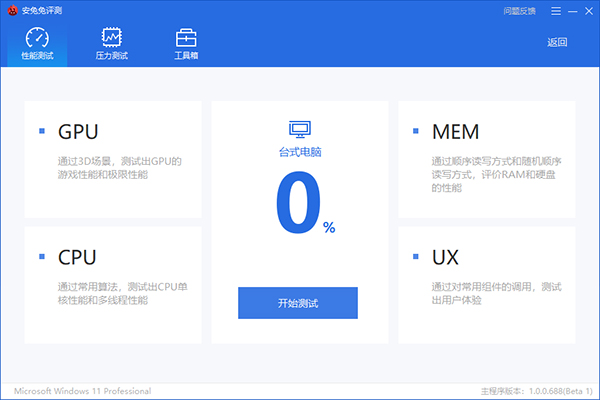The height and width of the screenshot is (400, 600).
Task: Open the 问题反馈 feedback link
Action: click(519, 11)
